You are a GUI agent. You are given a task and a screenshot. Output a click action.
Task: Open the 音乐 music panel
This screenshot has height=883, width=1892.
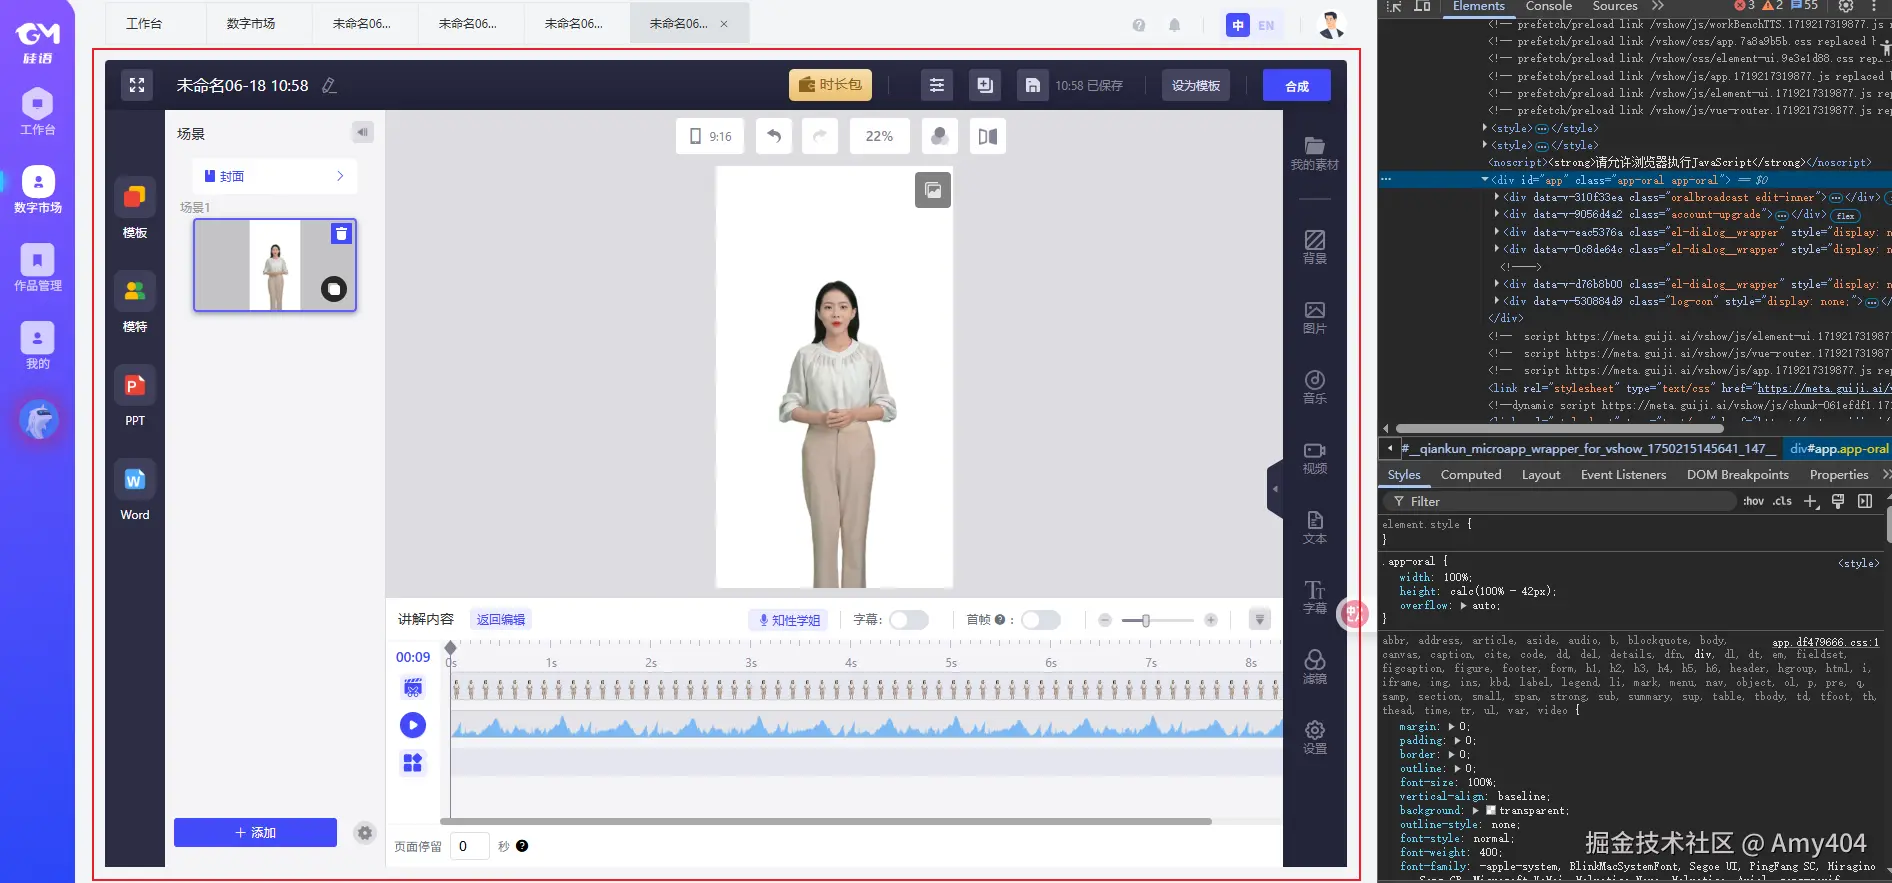pyautogui.click(x=1314, y=386)
